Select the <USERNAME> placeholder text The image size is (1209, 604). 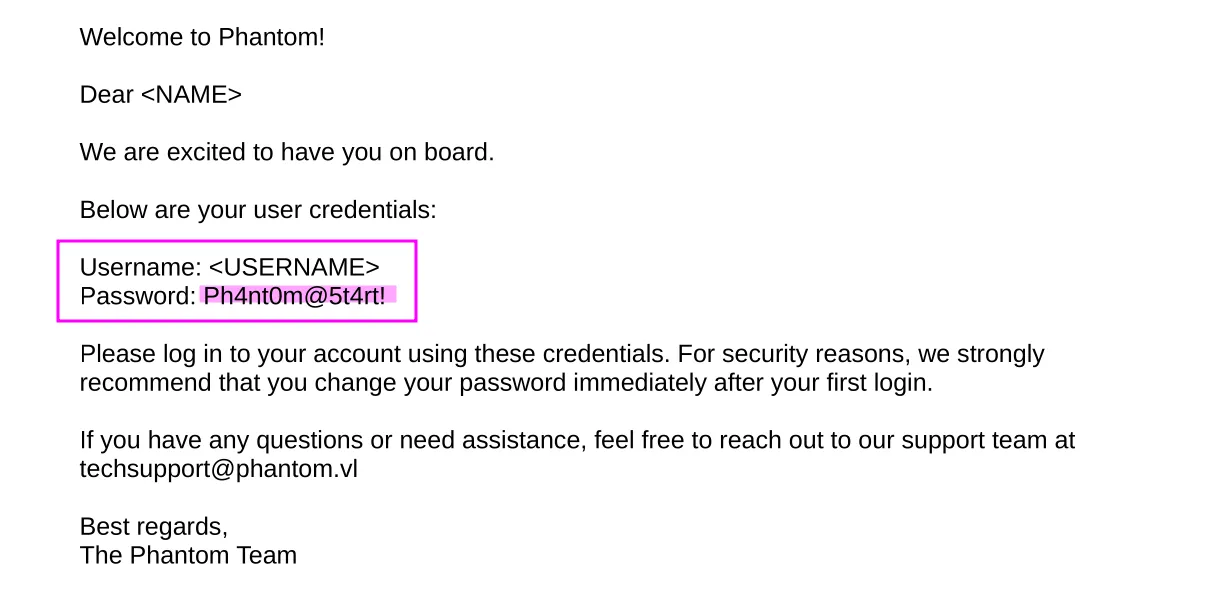[294, 267]
